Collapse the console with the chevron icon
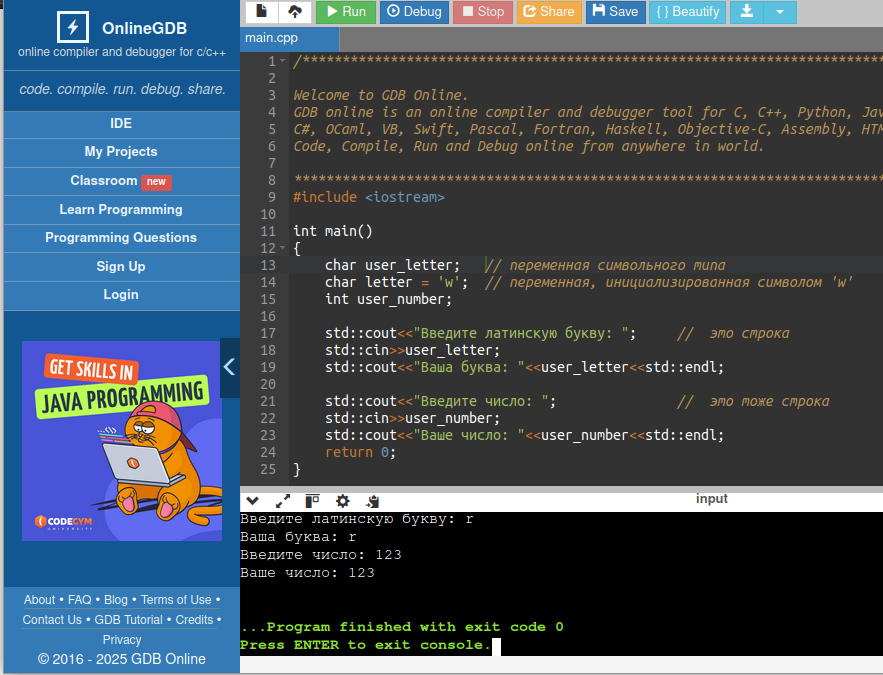 click(x=253, y=501)
